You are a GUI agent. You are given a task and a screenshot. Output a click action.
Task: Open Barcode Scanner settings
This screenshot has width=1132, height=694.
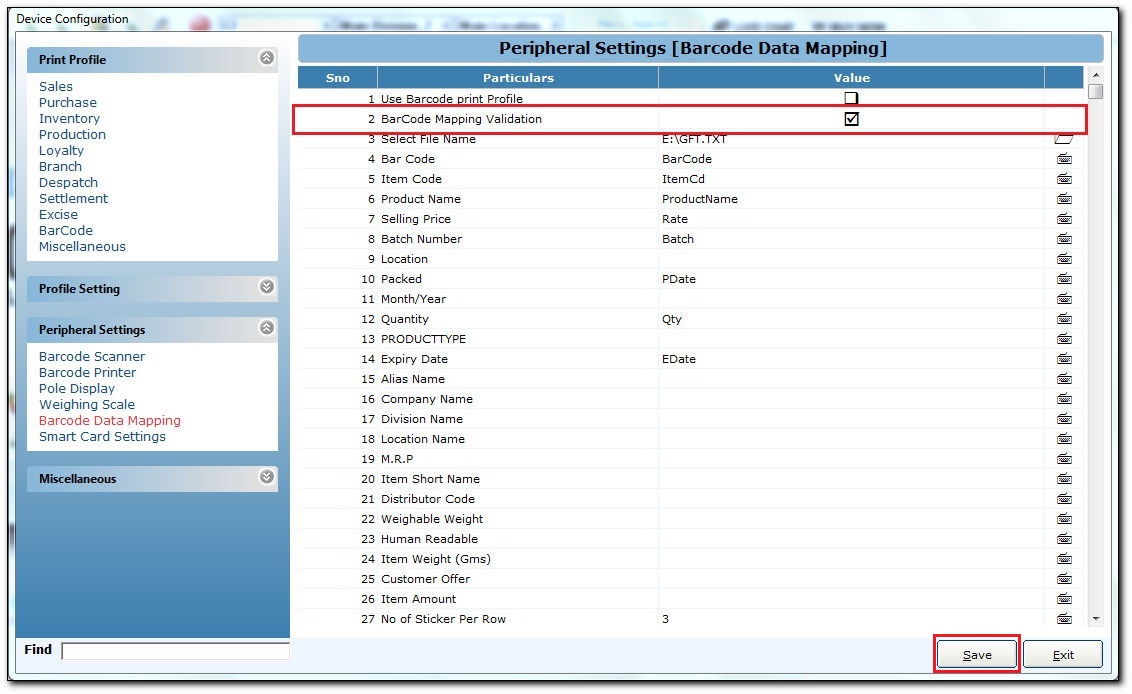tap(92, 357)
